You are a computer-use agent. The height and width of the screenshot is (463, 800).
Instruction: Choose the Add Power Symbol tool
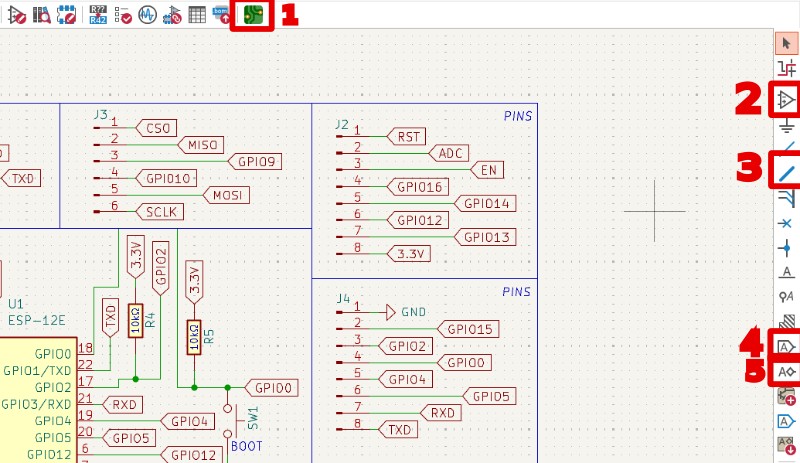tap(786, 126)
